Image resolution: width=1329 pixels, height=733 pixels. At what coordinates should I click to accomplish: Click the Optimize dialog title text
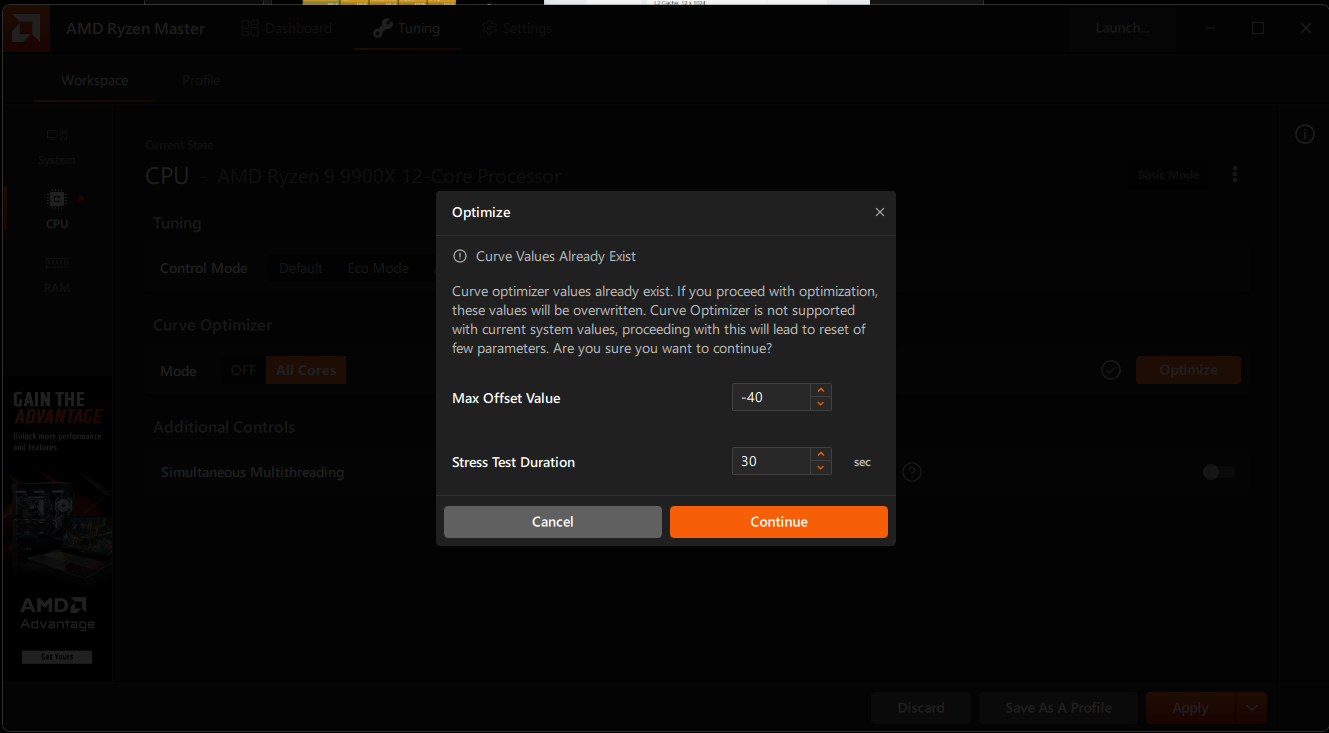[x=481, y=212]
